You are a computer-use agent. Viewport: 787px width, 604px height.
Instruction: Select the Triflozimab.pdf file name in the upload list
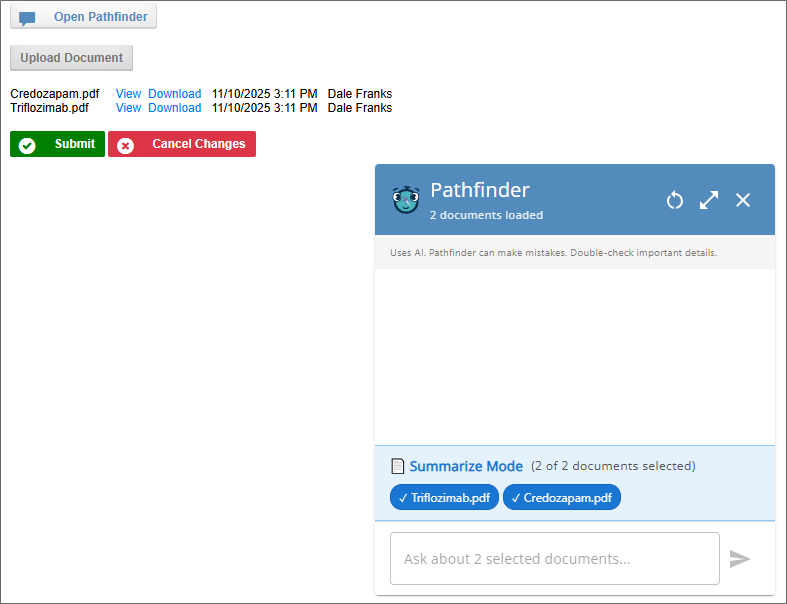point(50,108)
